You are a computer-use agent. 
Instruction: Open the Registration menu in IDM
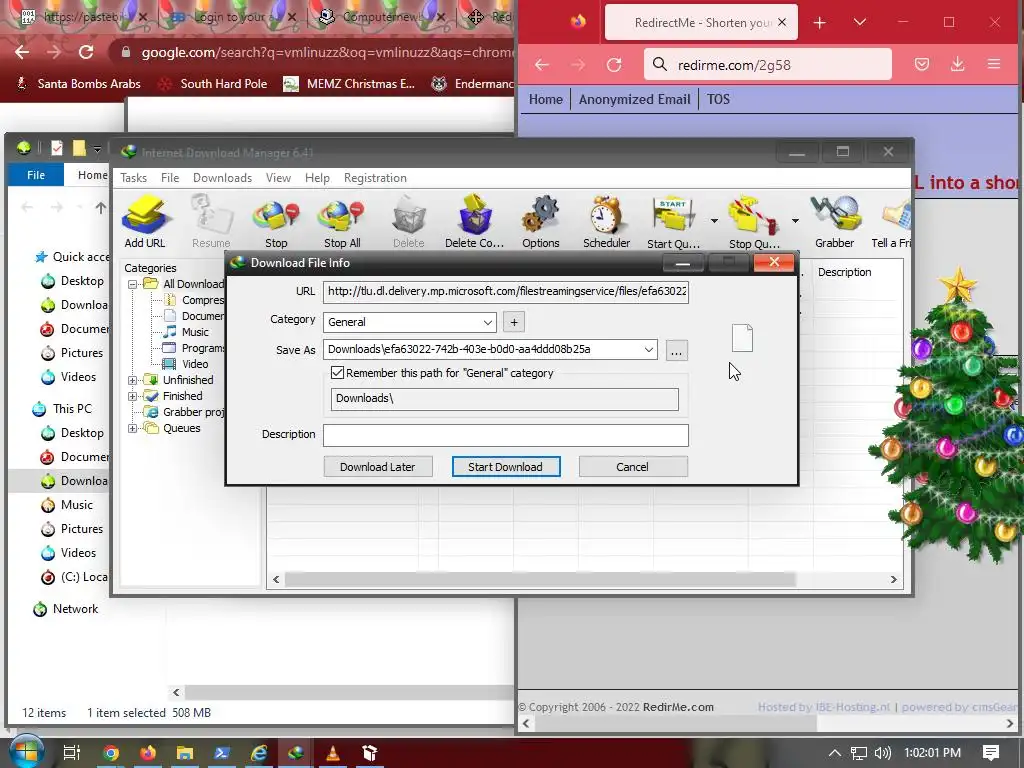pos(375,178)
